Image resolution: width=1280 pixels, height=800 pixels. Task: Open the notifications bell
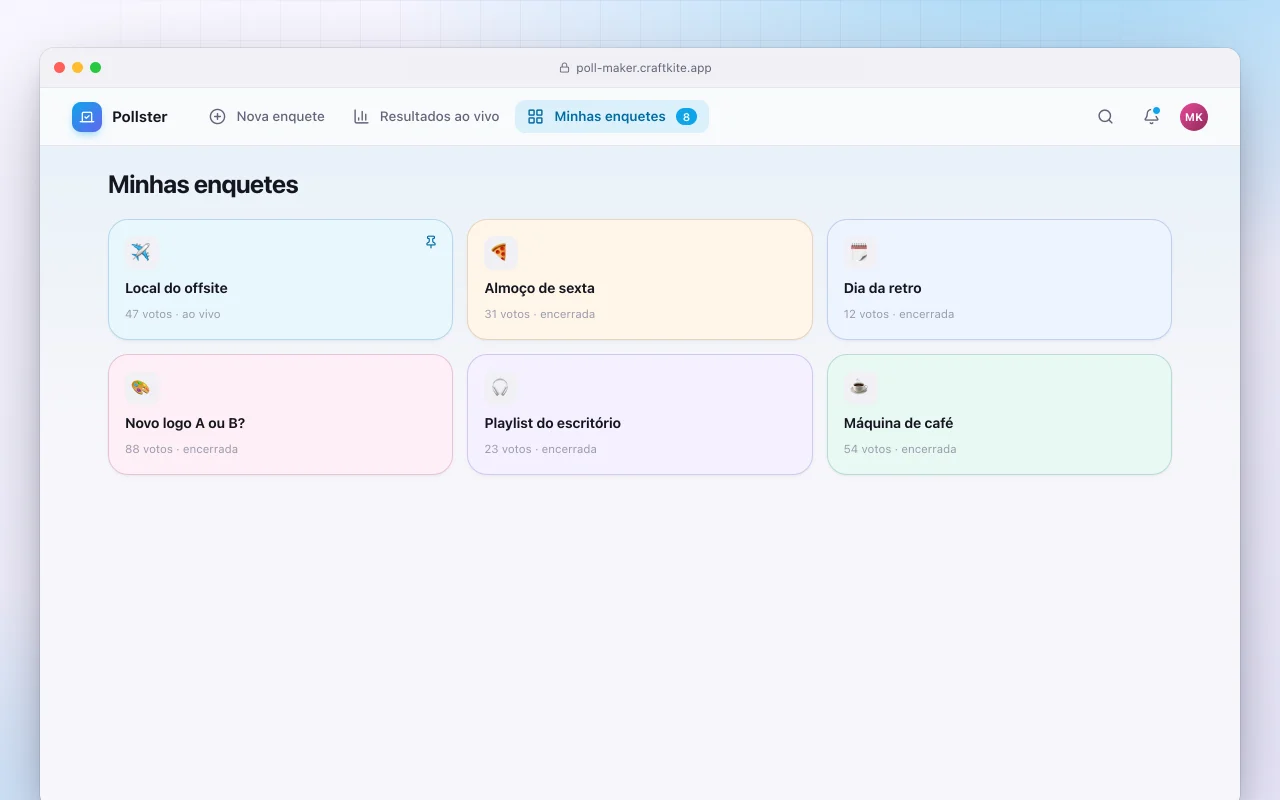[x=1151, y=117]
